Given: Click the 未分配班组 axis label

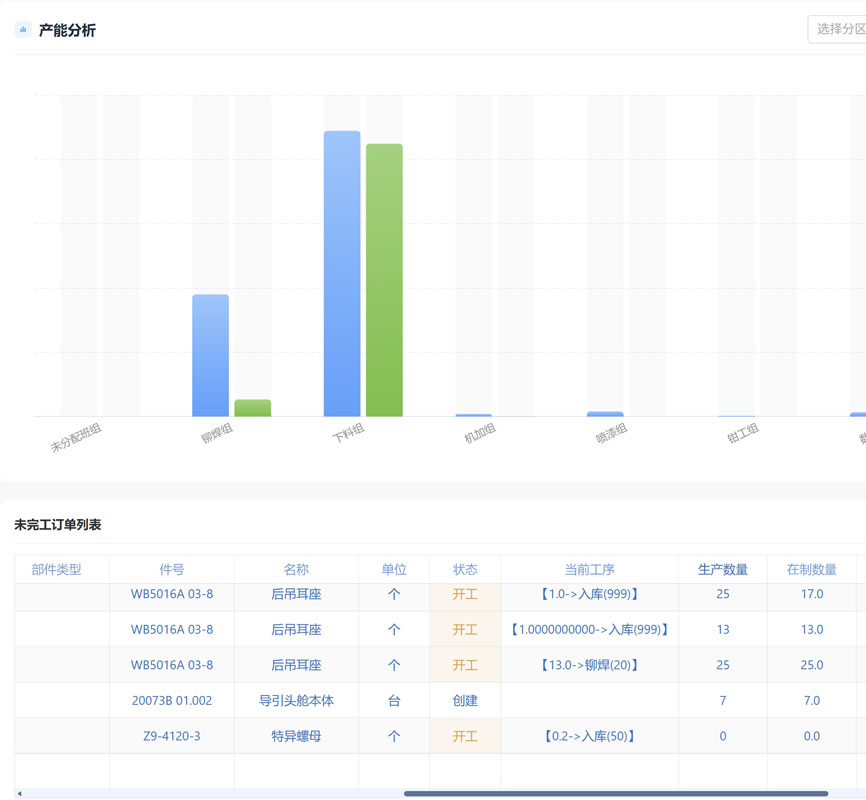Looking at the screenshot, I should [76, 437].
